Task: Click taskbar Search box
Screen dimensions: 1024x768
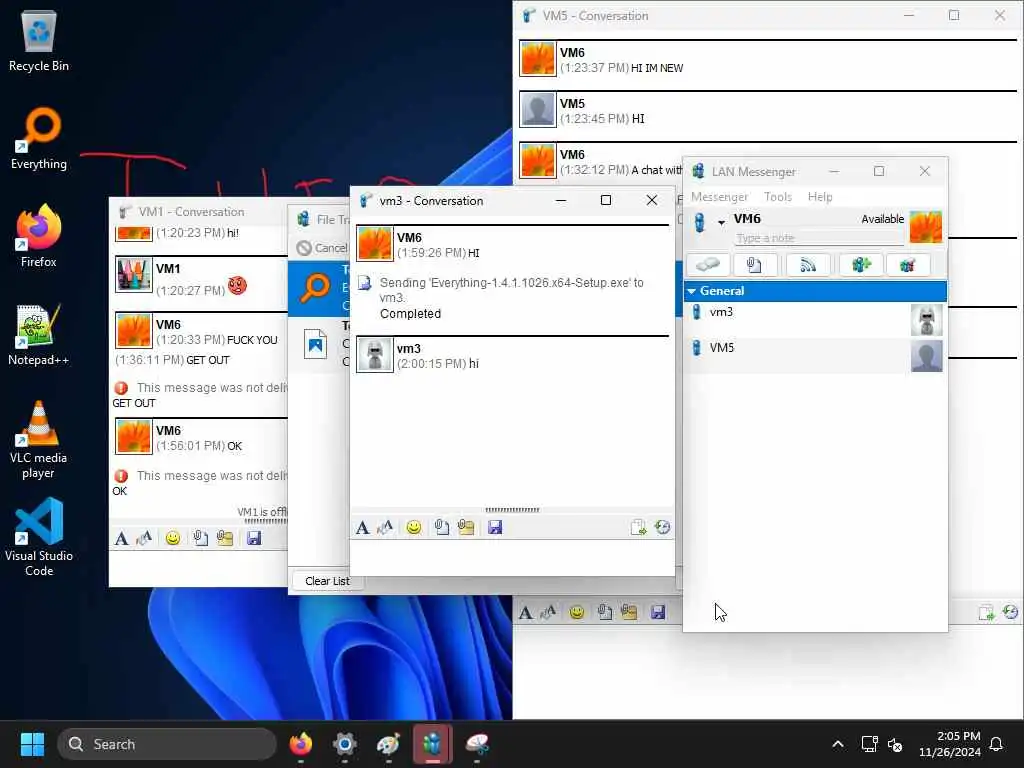Action: (x=167, y=744)
